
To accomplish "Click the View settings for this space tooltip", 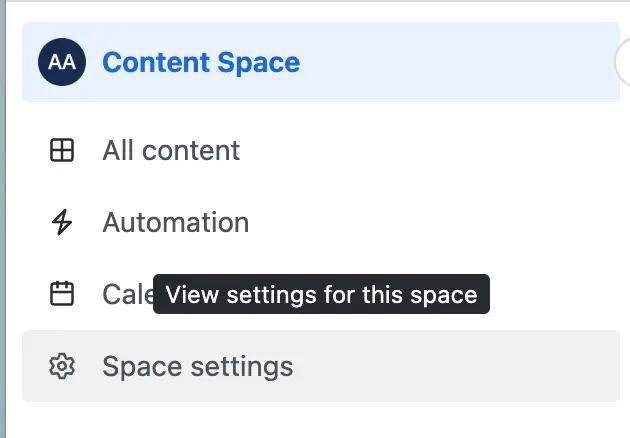I will point(321,294).
